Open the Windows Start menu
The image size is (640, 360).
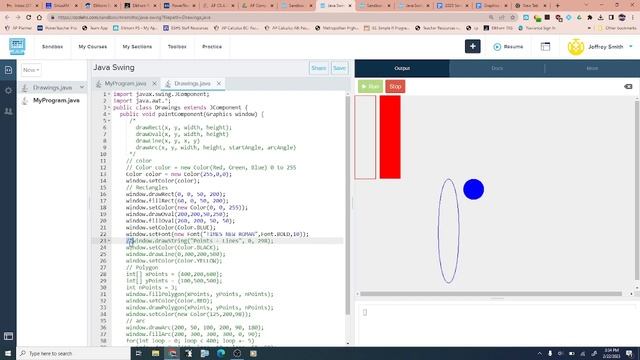click(8, 353)
